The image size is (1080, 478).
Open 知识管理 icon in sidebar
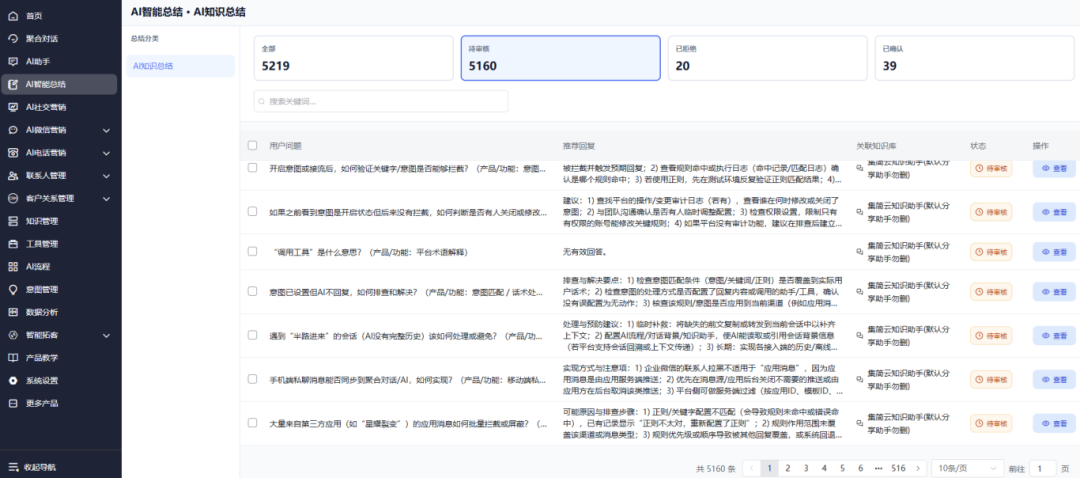[12, 221]
